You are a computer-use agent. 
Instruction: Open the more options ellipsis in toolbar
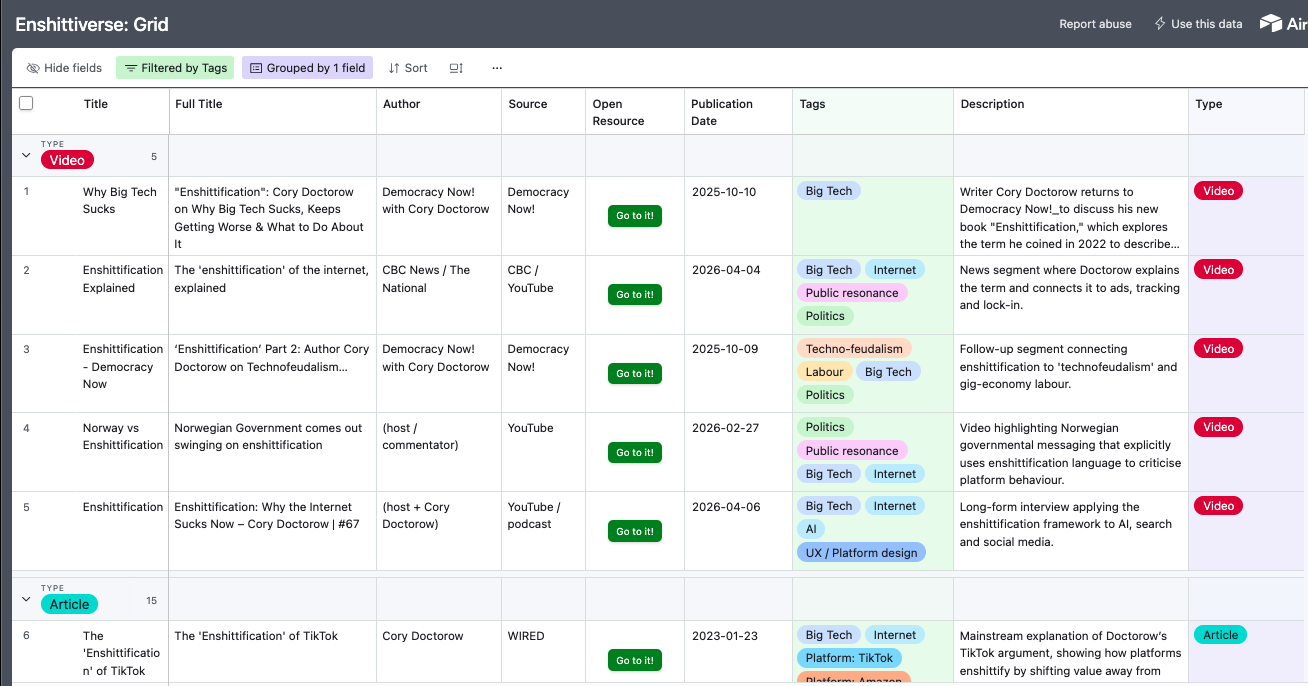click(497, 68)
